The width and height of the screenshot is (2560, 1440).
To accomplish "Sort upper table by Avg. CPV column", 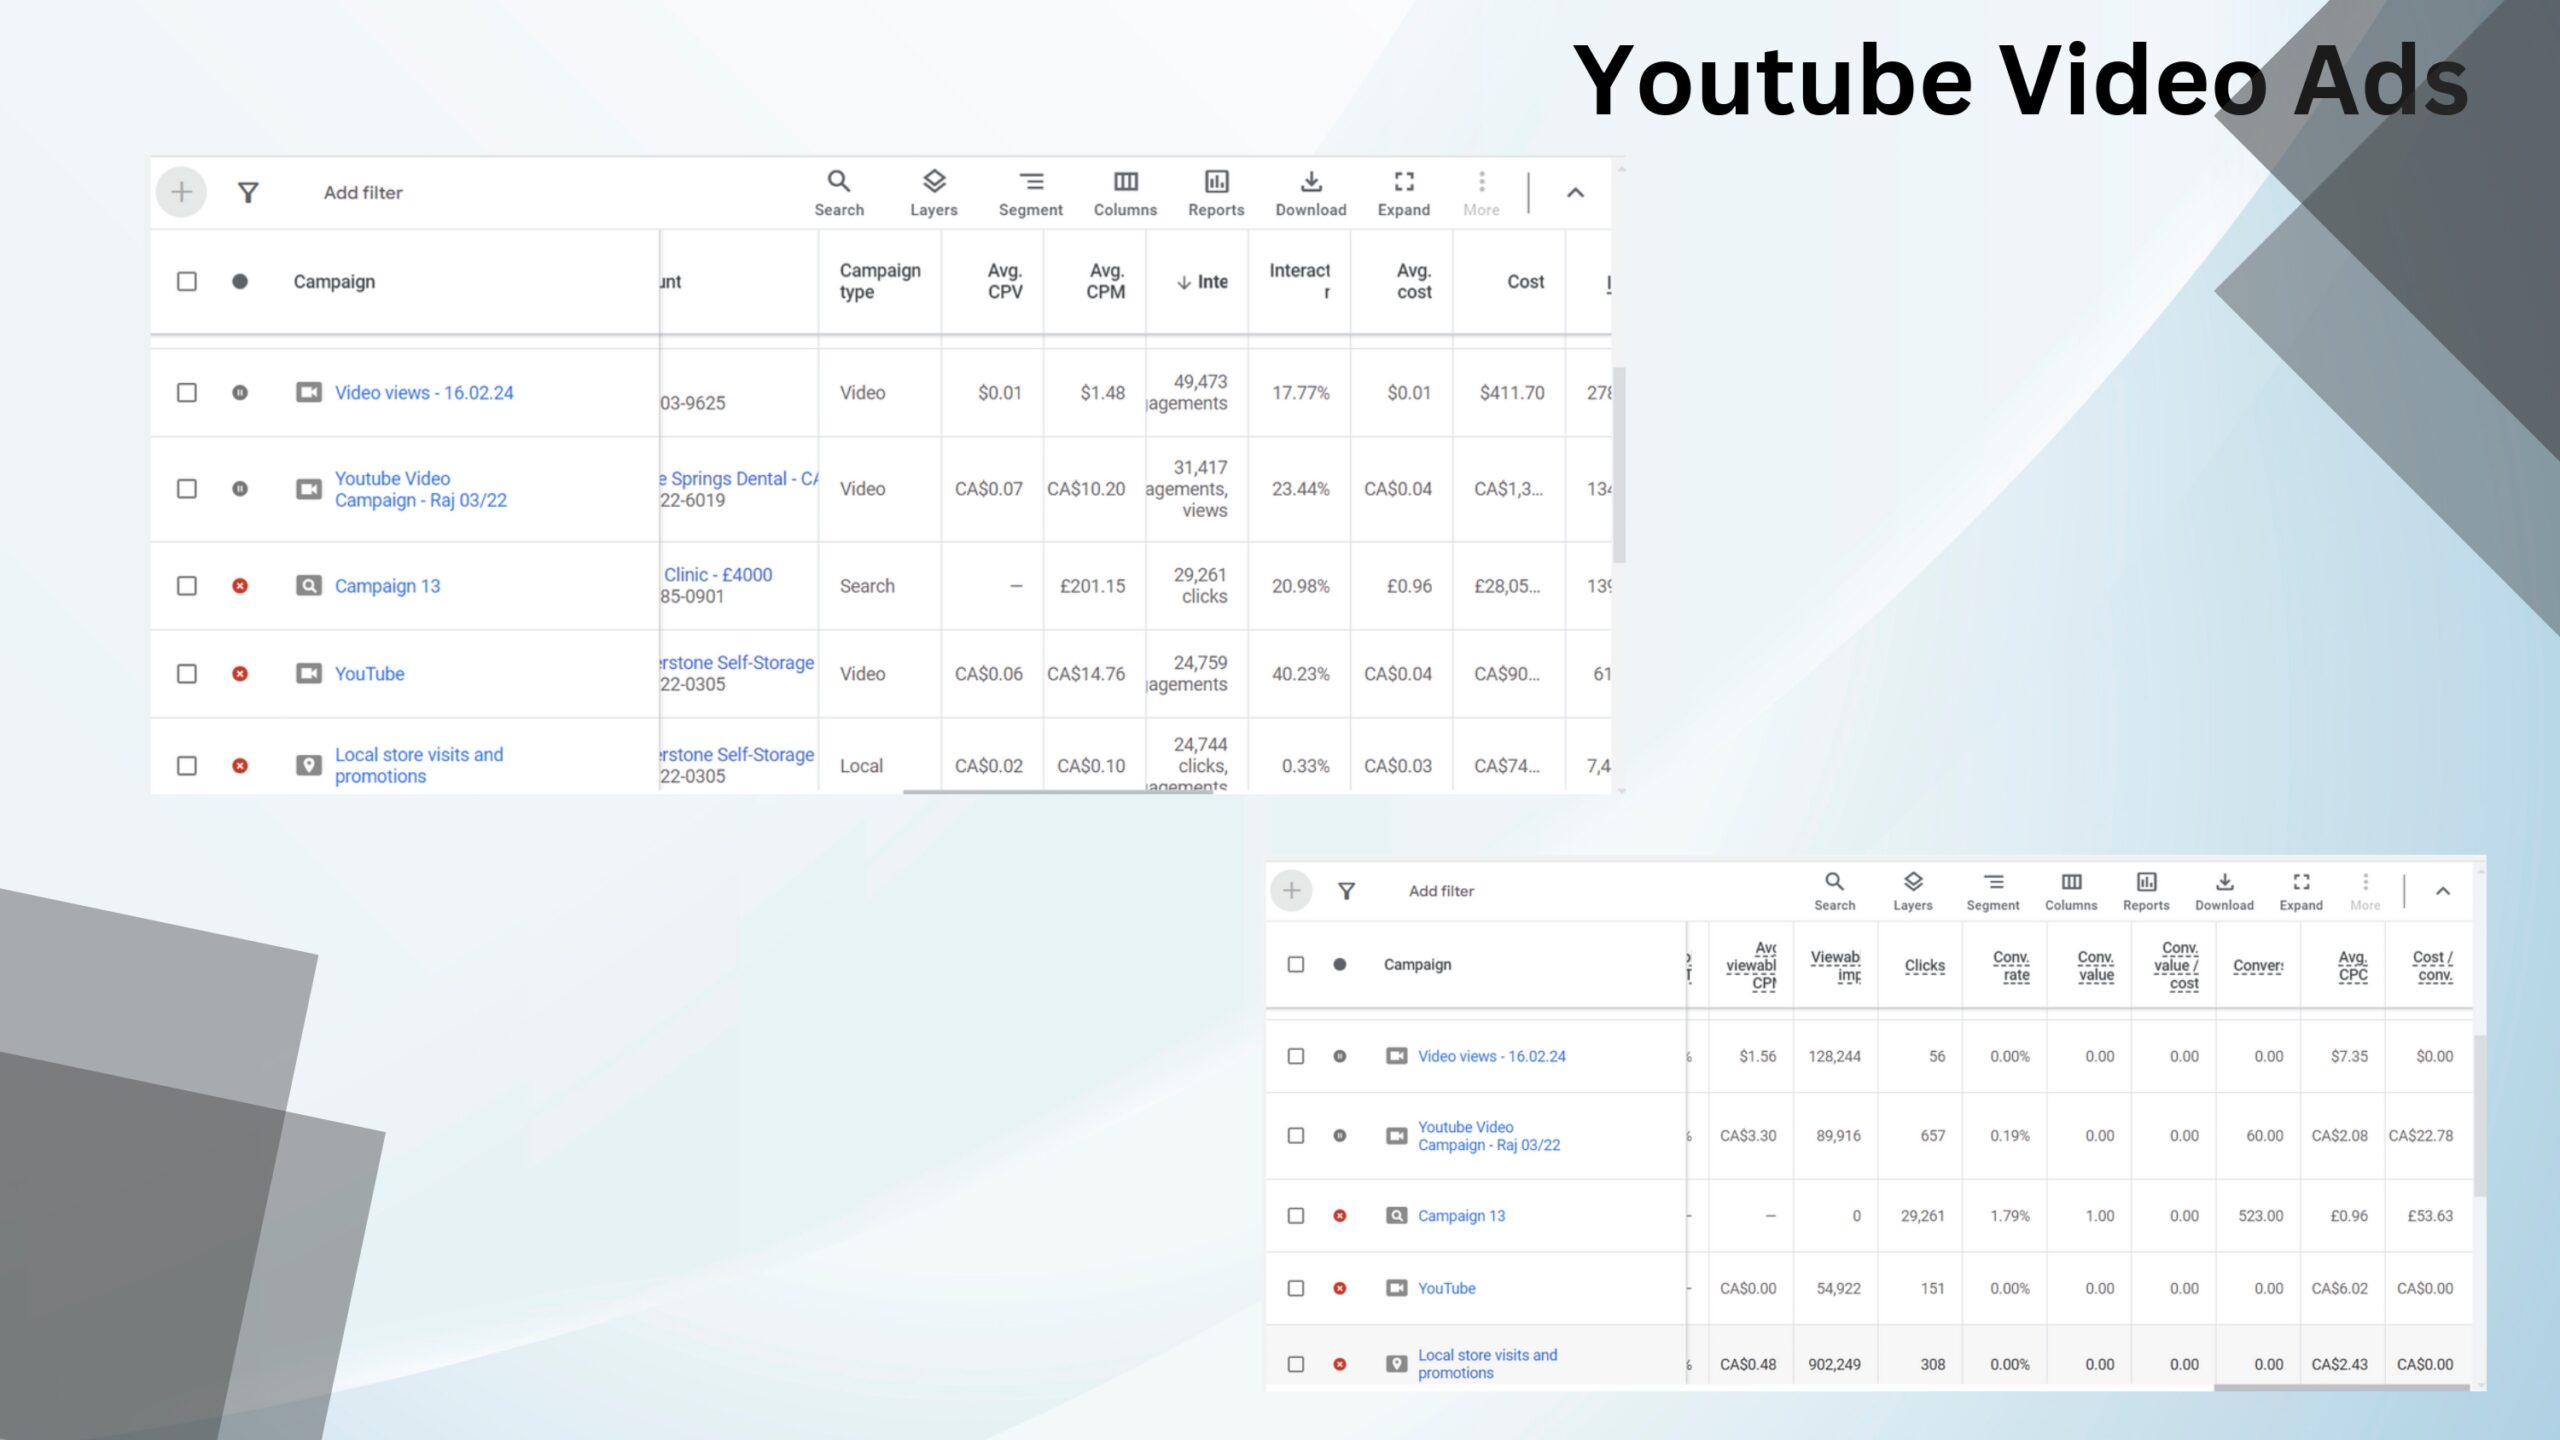I will (1004, 281).
